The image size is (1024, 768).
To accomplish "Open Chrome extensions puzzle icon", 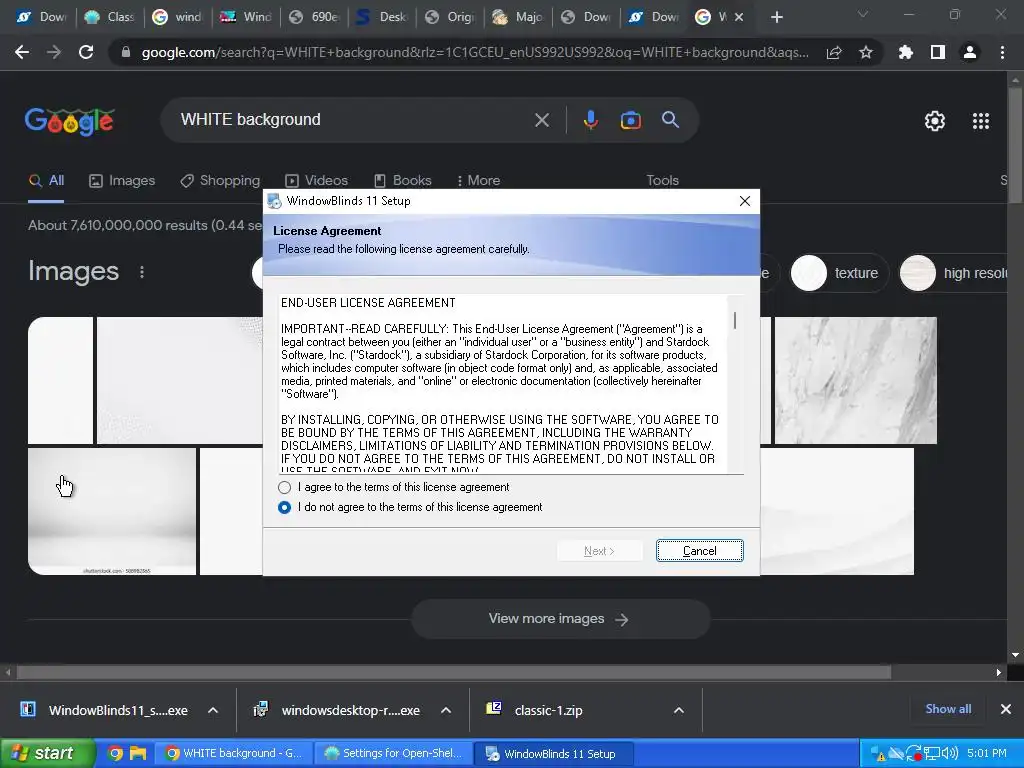I will coord(905,52).
